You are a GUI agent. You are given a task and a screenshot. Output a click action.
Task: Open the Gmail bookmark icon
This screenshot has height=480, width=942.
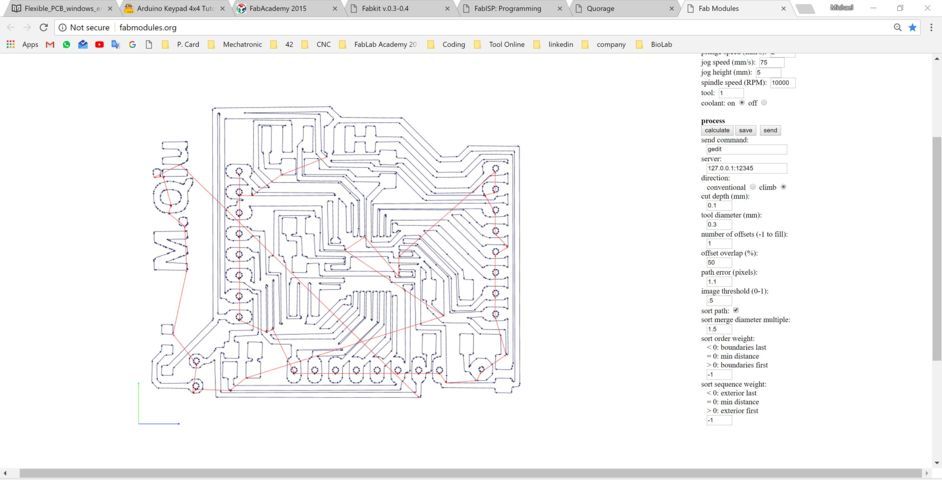click(x=50, y=44)
